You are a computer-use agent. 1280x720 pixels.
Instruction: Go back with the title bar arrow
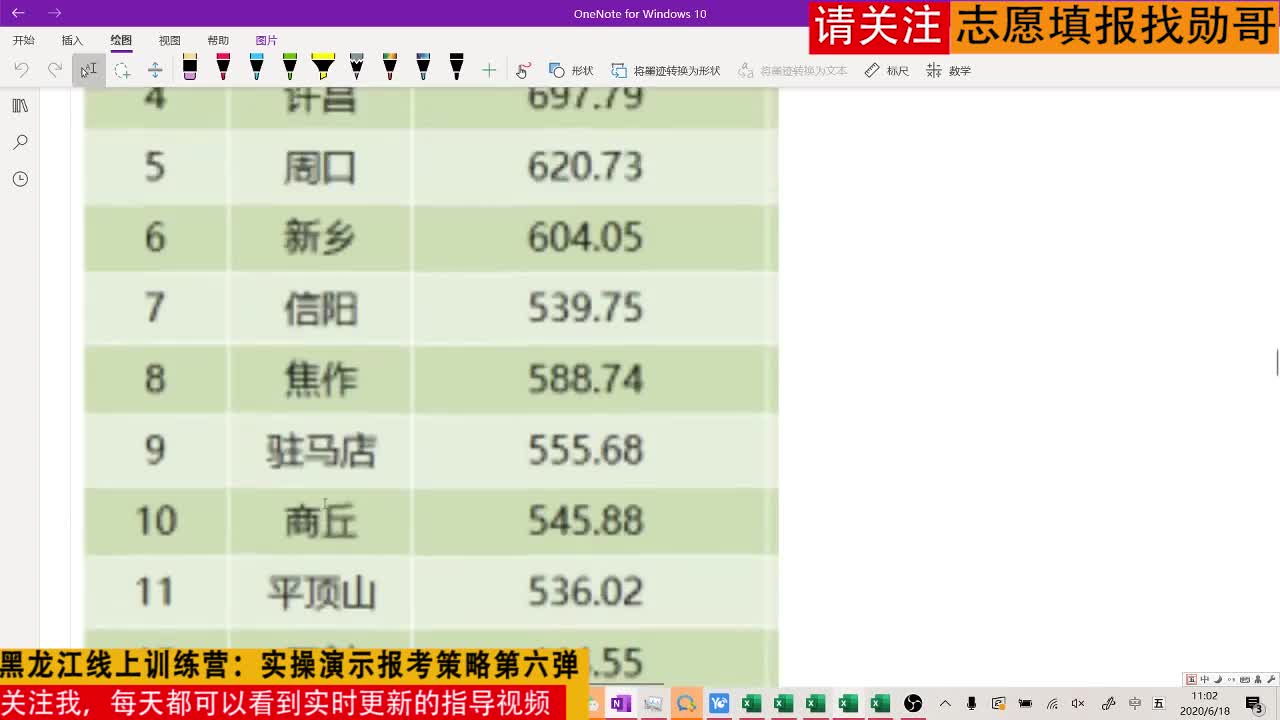(18, 13)
